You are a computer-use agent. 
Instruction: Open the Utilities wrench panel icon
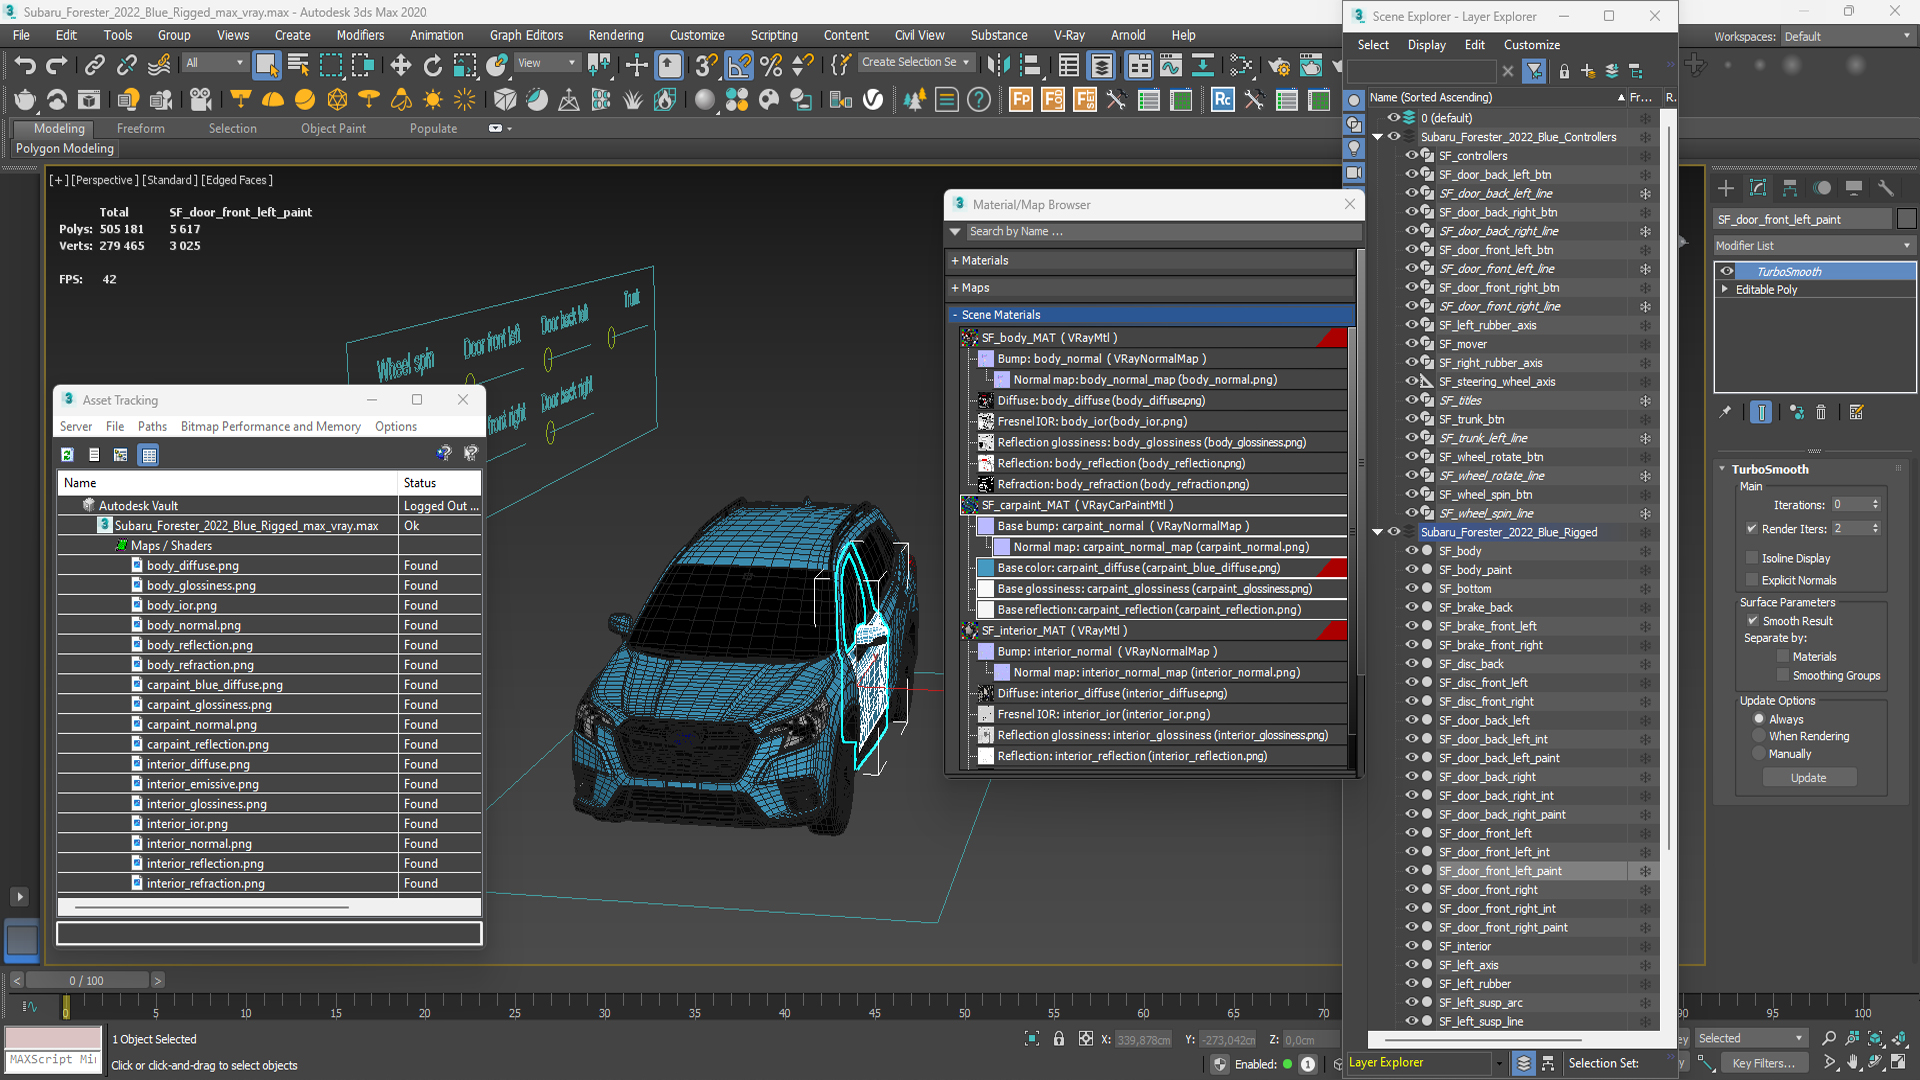(x=1886, y=188)
